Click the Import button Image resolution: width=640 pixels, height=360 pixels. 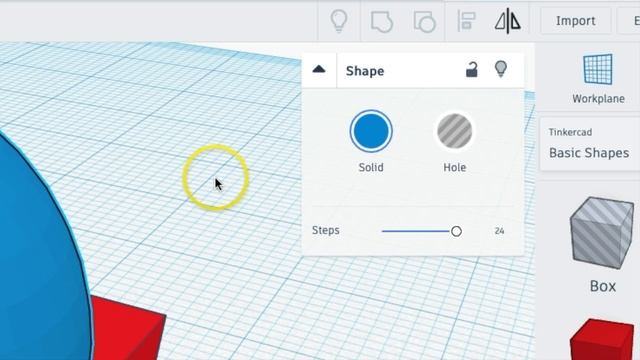tap(576, 21)
